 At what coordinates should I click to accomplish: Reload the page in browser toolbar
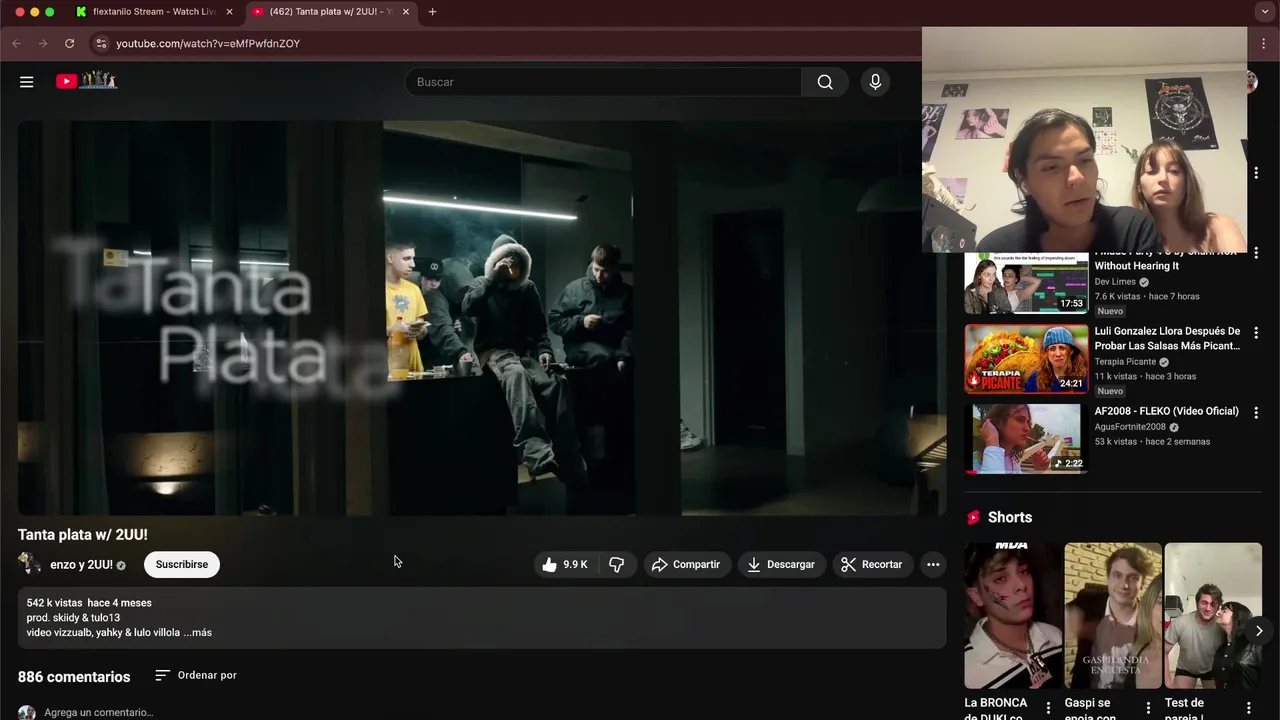(x=69, y=43)
